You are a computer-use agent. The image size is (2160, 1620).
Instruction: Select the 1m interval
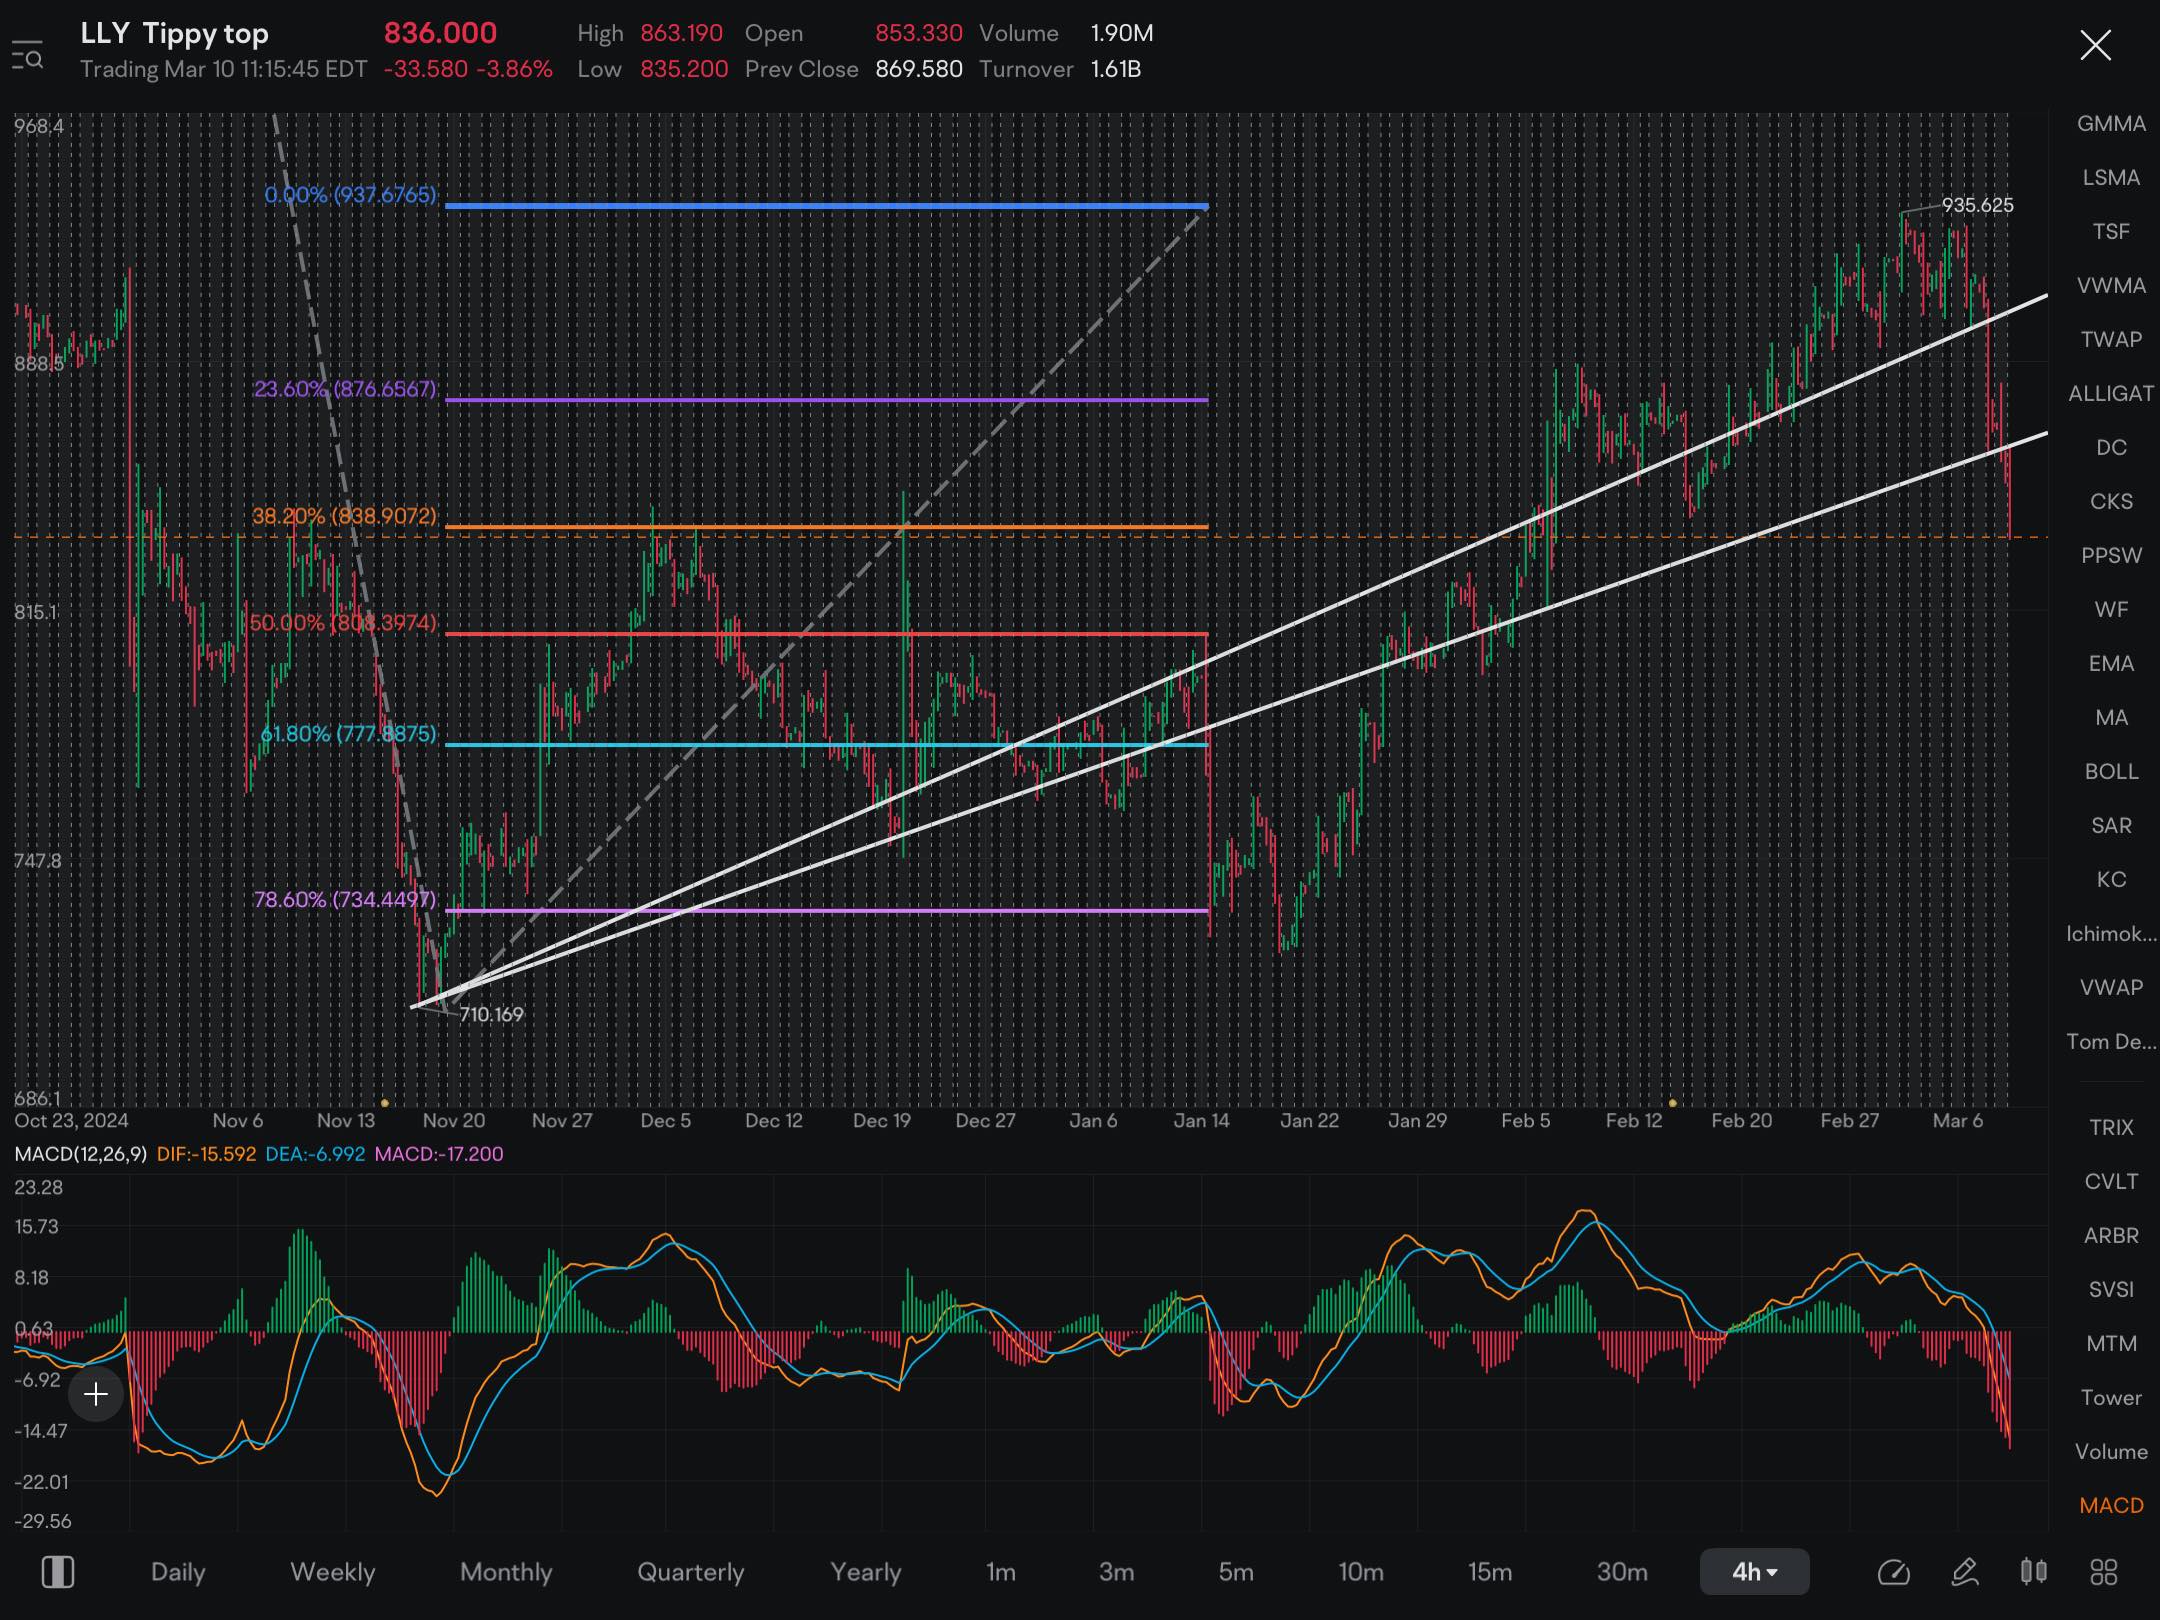pos(1001,1572)
